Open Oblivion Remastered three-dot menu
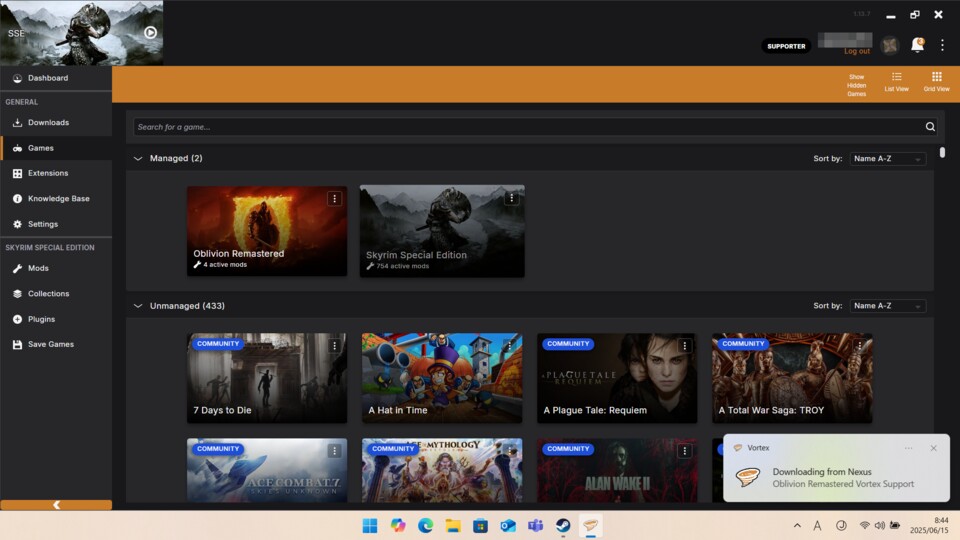Image resolution: width=960 pixels, height=540 pixels. click(x=335, y=199)
